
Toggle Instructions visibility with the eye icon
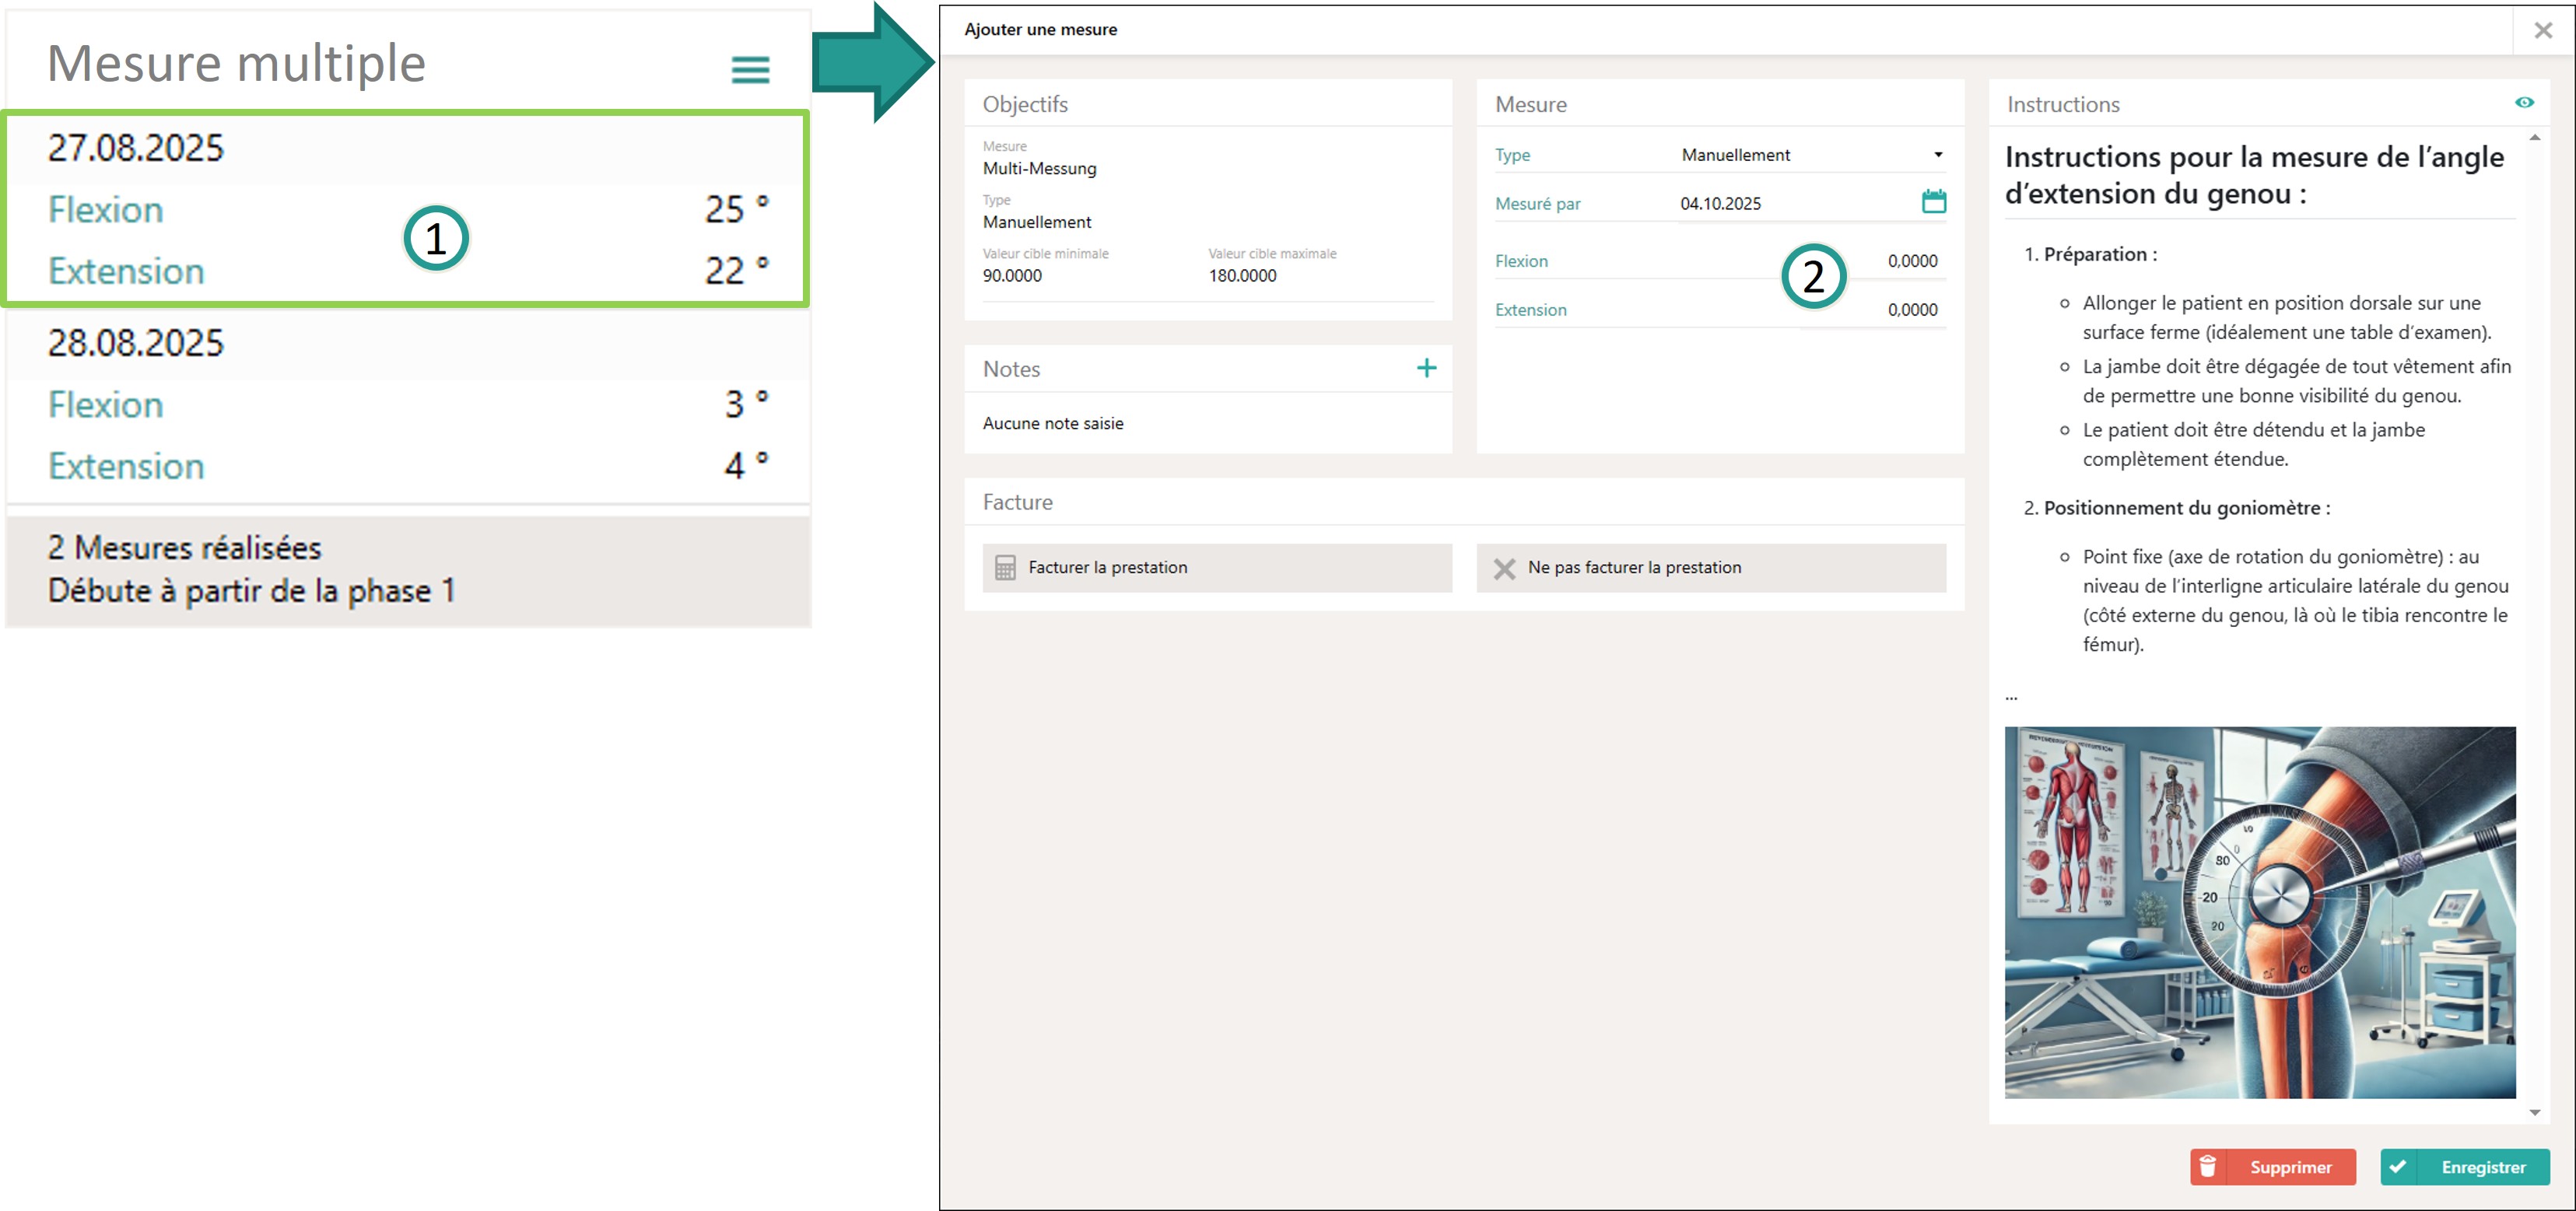tap(2523, 103)
